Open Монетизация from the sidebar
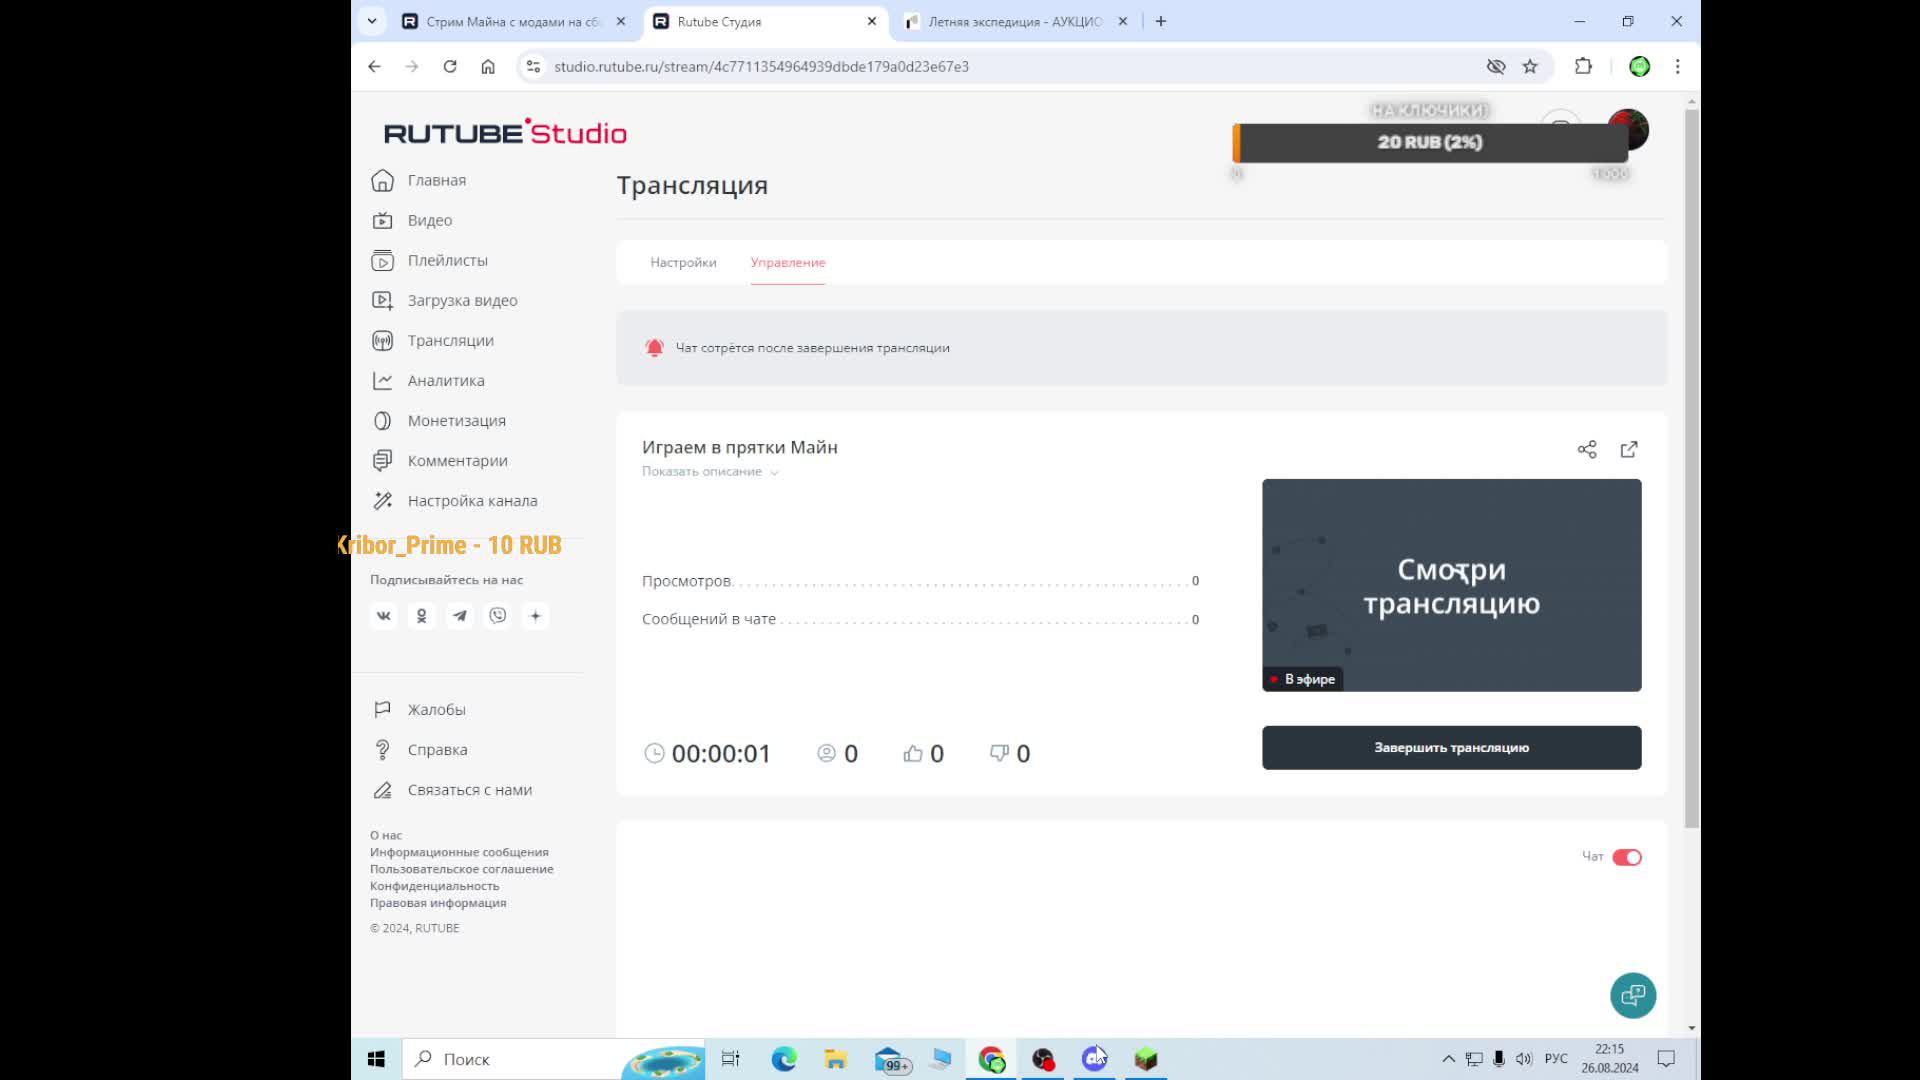This screenshot has height=1080, width=1920. (x=456, y=420)
